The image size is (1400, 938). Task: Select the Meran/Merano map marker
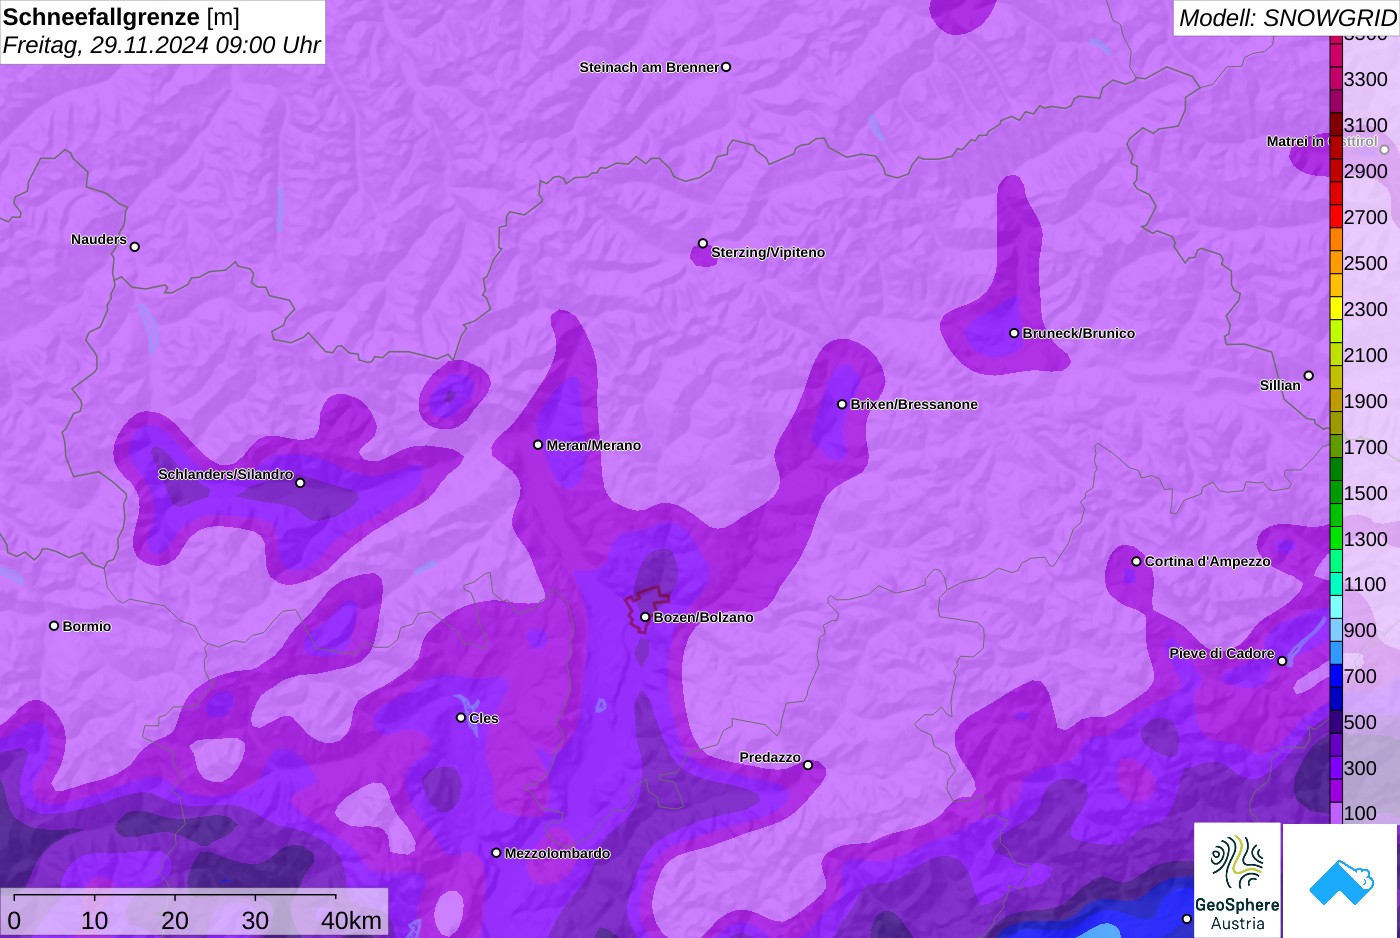pyautogui.click(x=538, y=445)
